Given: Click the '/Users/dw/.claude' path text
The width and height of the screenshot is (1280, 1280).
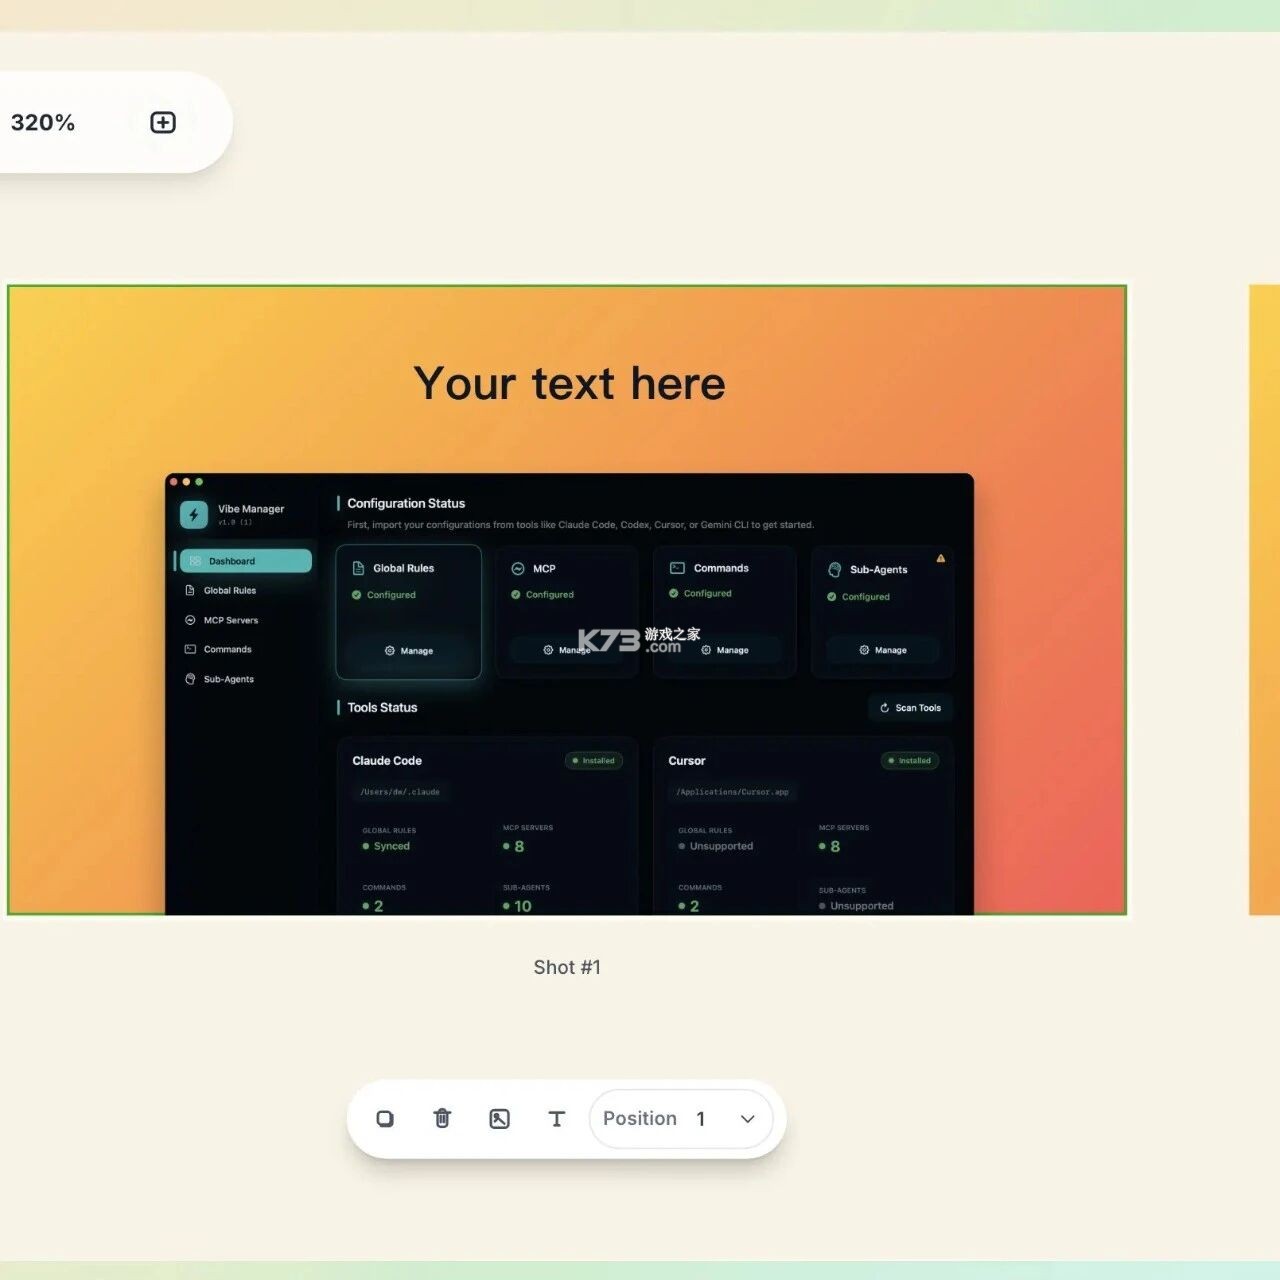Looking at the screenshot, I should pyautogui.click(x=400, y=792).
